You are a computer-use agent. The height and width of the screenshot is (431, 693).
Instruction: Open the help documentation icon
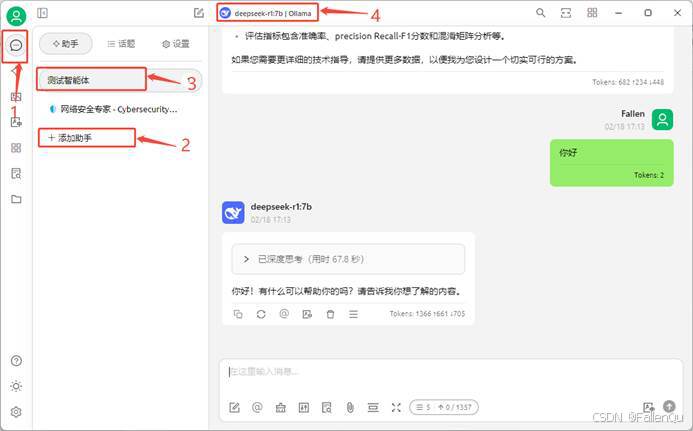(x=16, y=361)
